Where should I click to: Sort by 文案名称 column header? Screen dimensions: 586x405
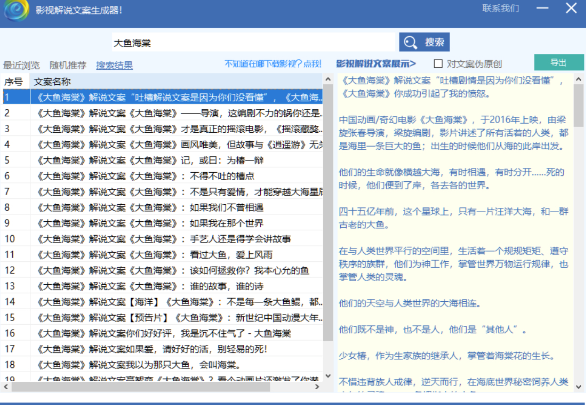[x=176, y=81]
